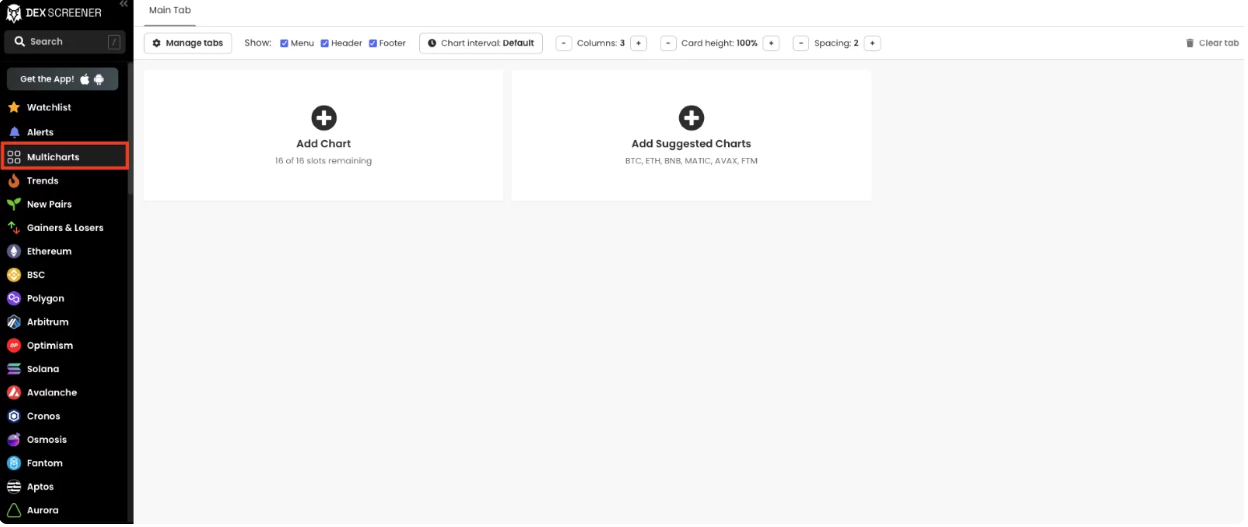This screenshot has width=1248, height=527.
Task: Click the Manage tabs button
Action: pyautogui.click(x=189, y=43)
